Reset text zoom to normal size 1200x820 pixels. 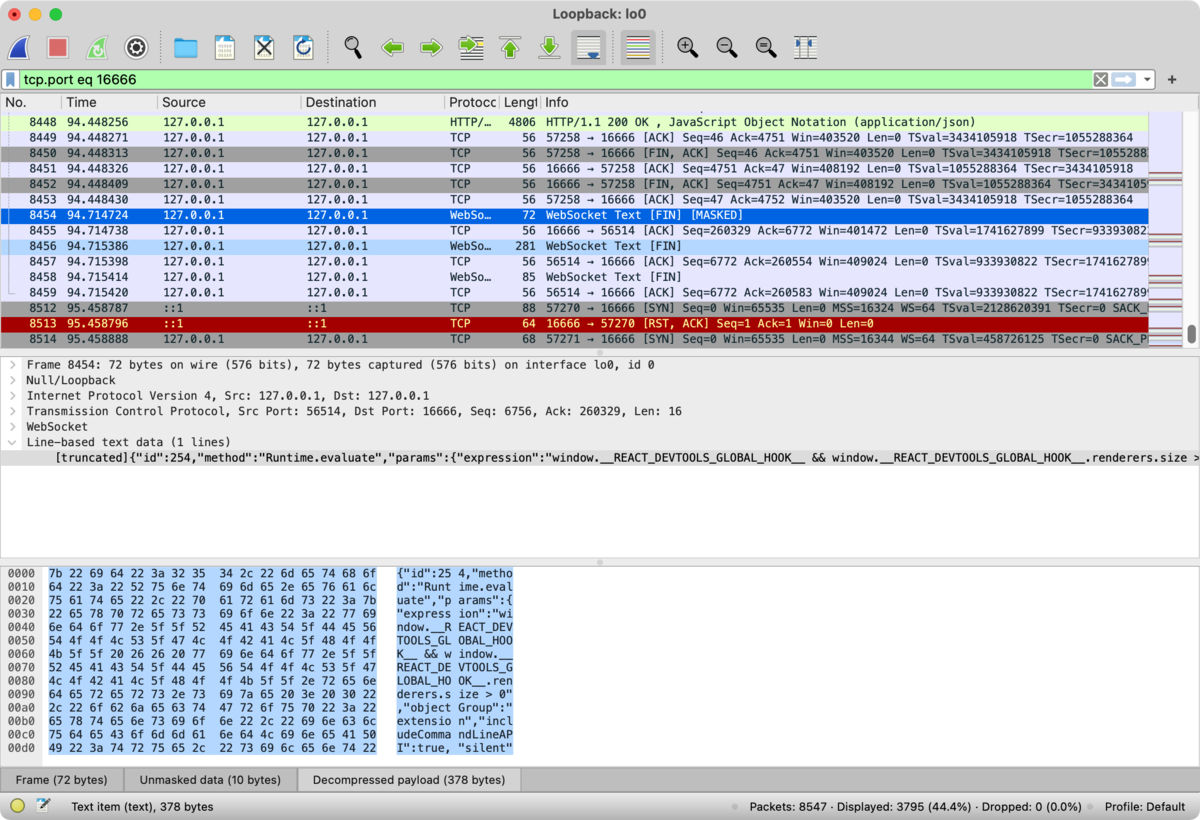click(766, 47)
